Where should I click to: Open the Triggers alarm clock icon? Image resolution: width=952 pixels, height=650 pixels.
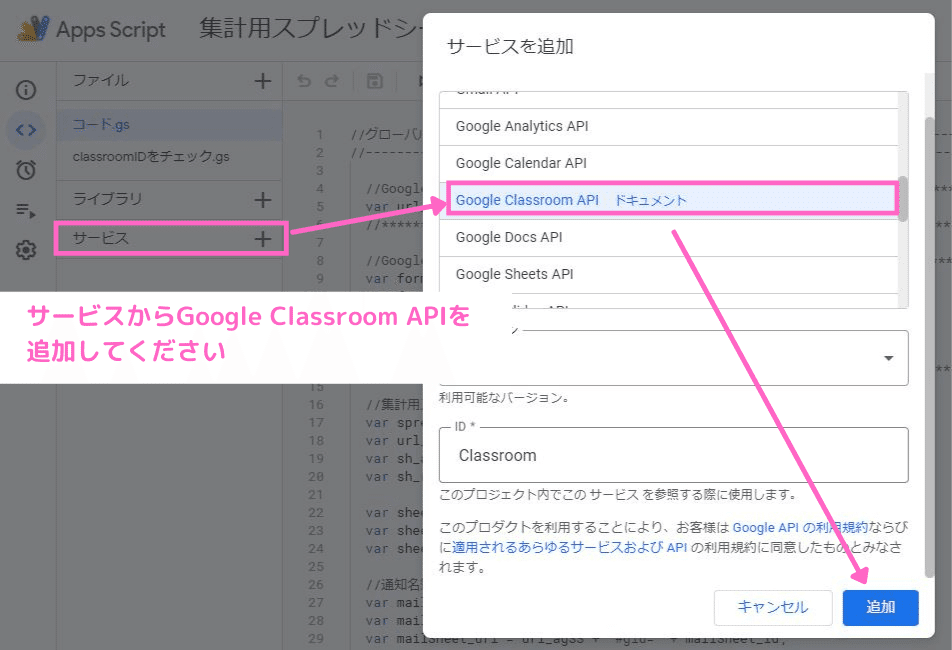26,170
